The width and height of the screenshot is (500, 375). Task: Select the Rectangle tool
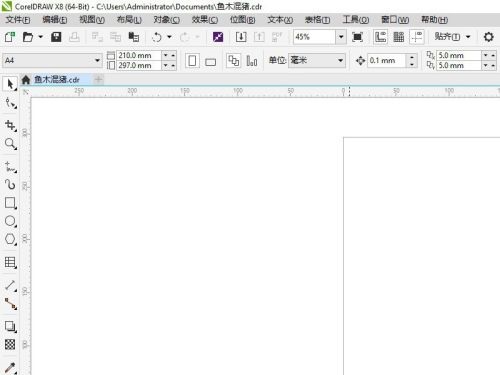pyautogui.click(x=10, y=203)
